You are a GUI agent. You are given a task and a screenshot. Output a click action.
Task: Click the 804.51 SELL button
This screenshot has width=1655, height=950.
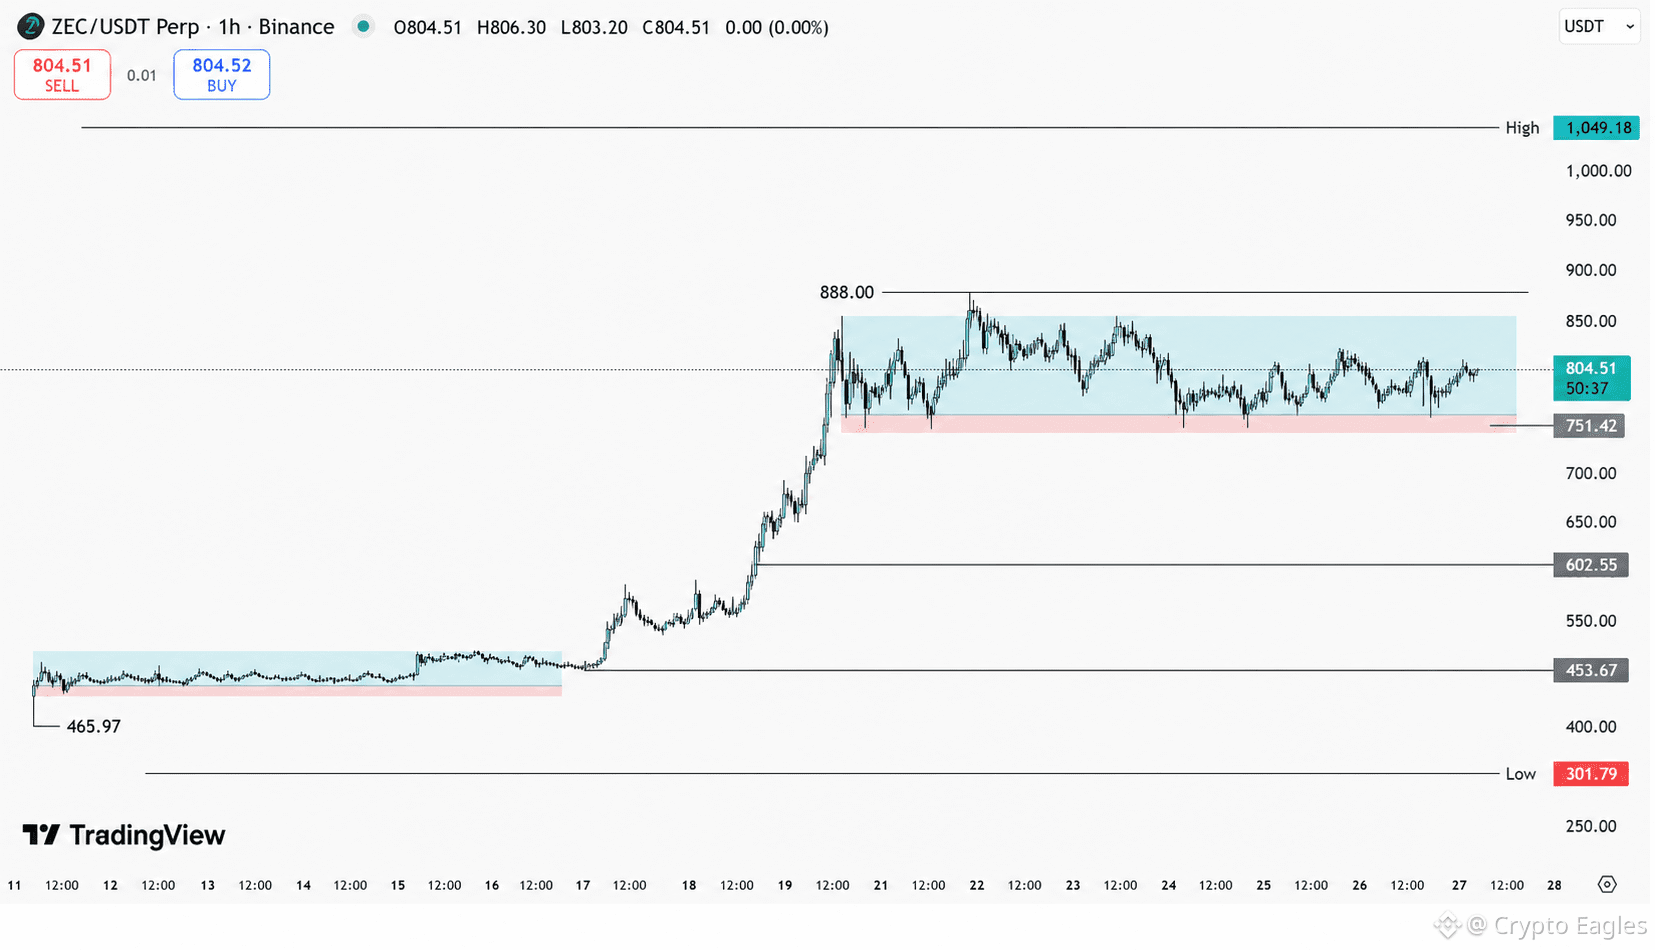point(62,75)
